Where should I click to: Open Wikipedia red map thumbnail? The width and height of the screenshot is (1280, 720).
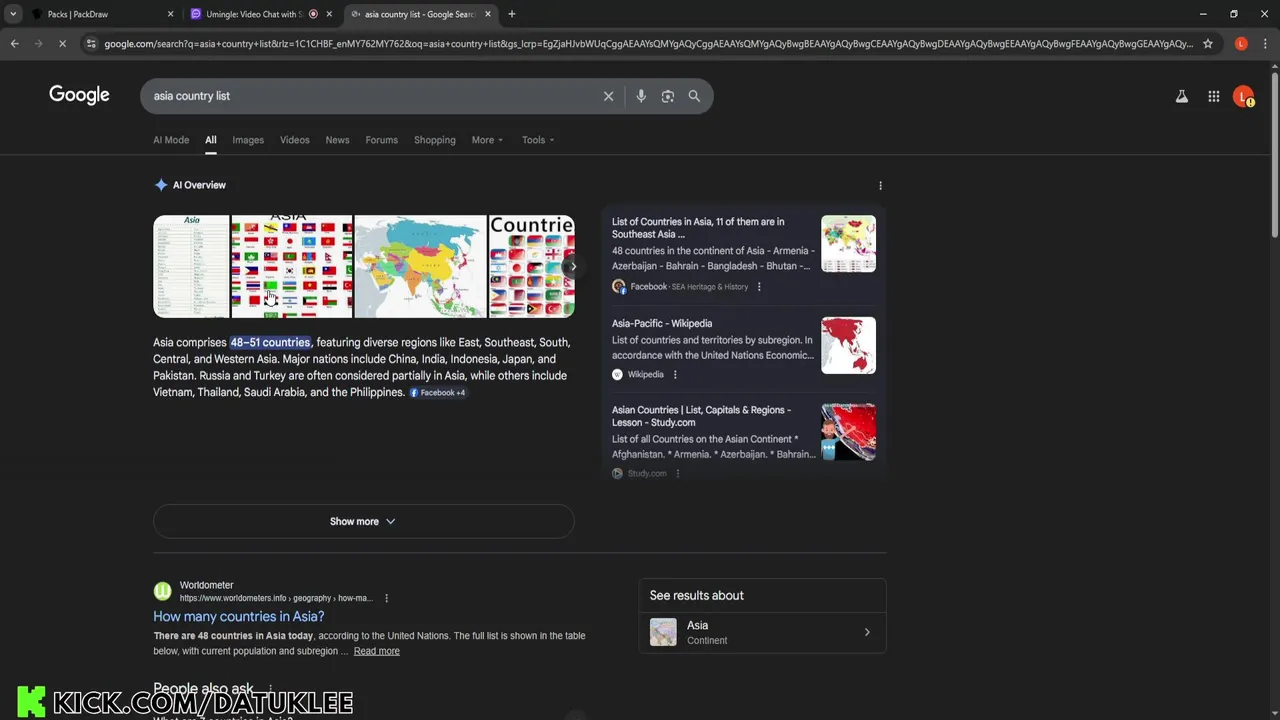[848, 345]
